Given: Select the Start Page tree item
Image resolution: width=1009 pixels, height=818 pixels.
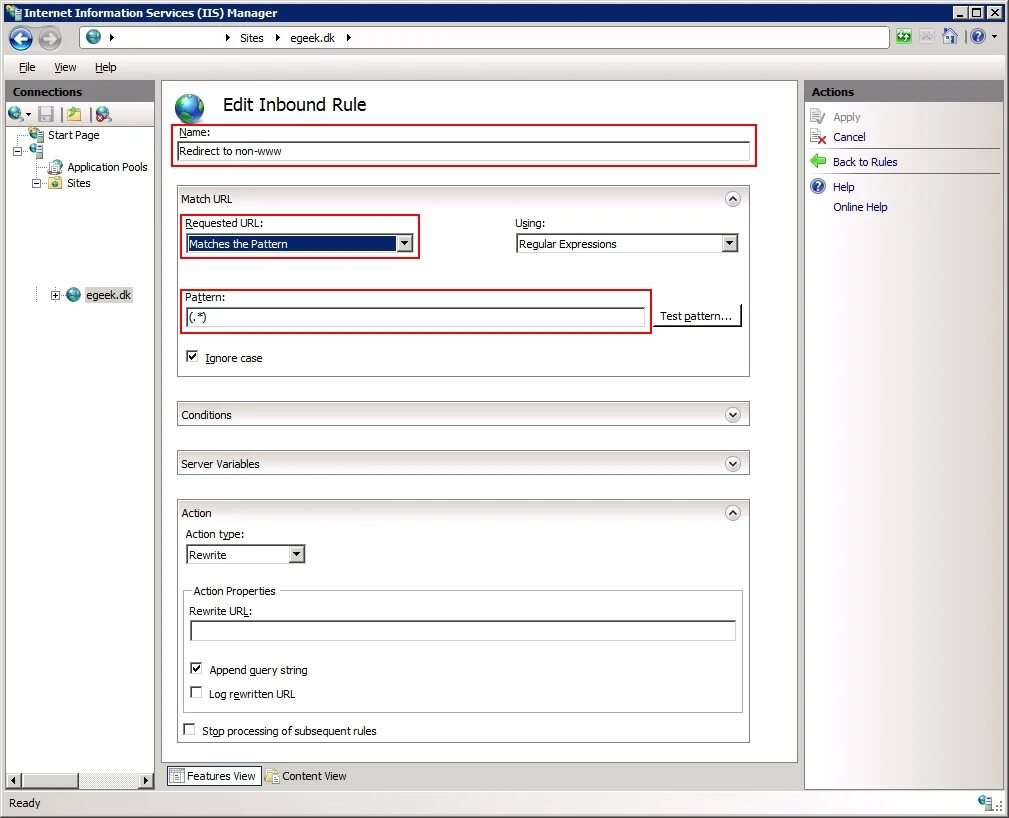Looking at the screenshot, I should click(73, 135).
